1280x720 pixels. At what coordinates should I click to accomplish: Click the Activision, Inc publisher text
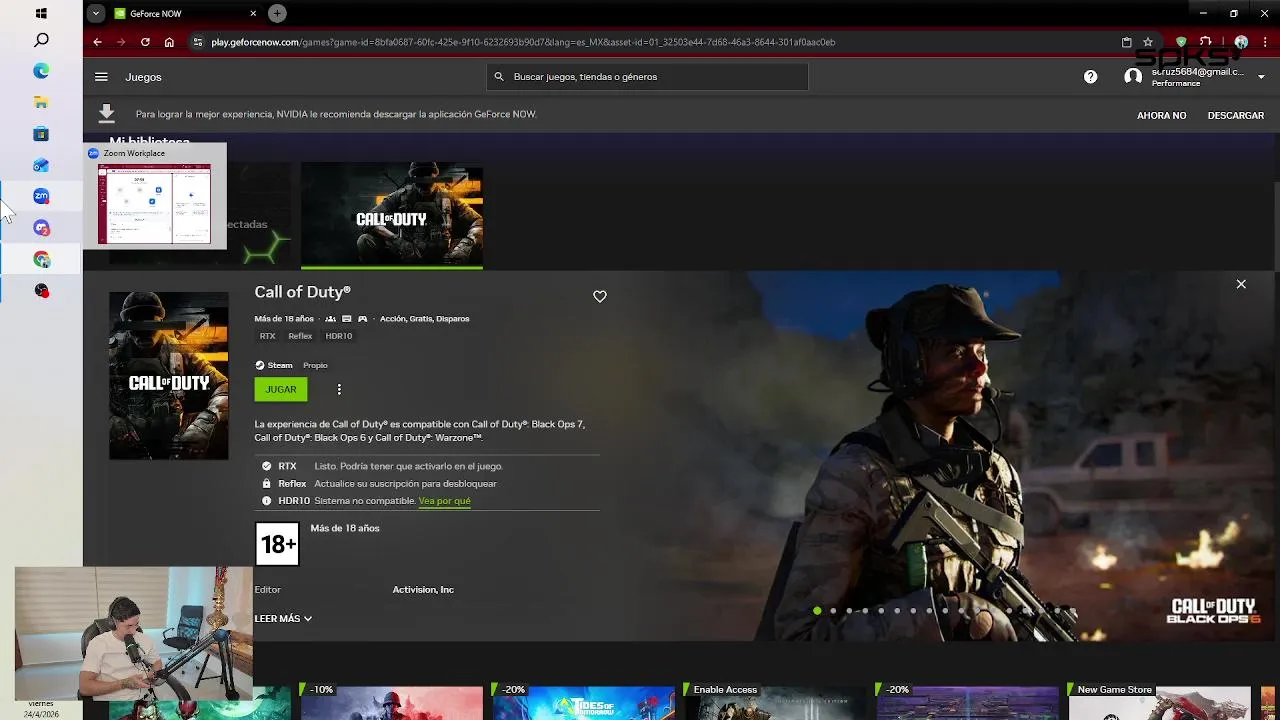[x=423, y=590]
